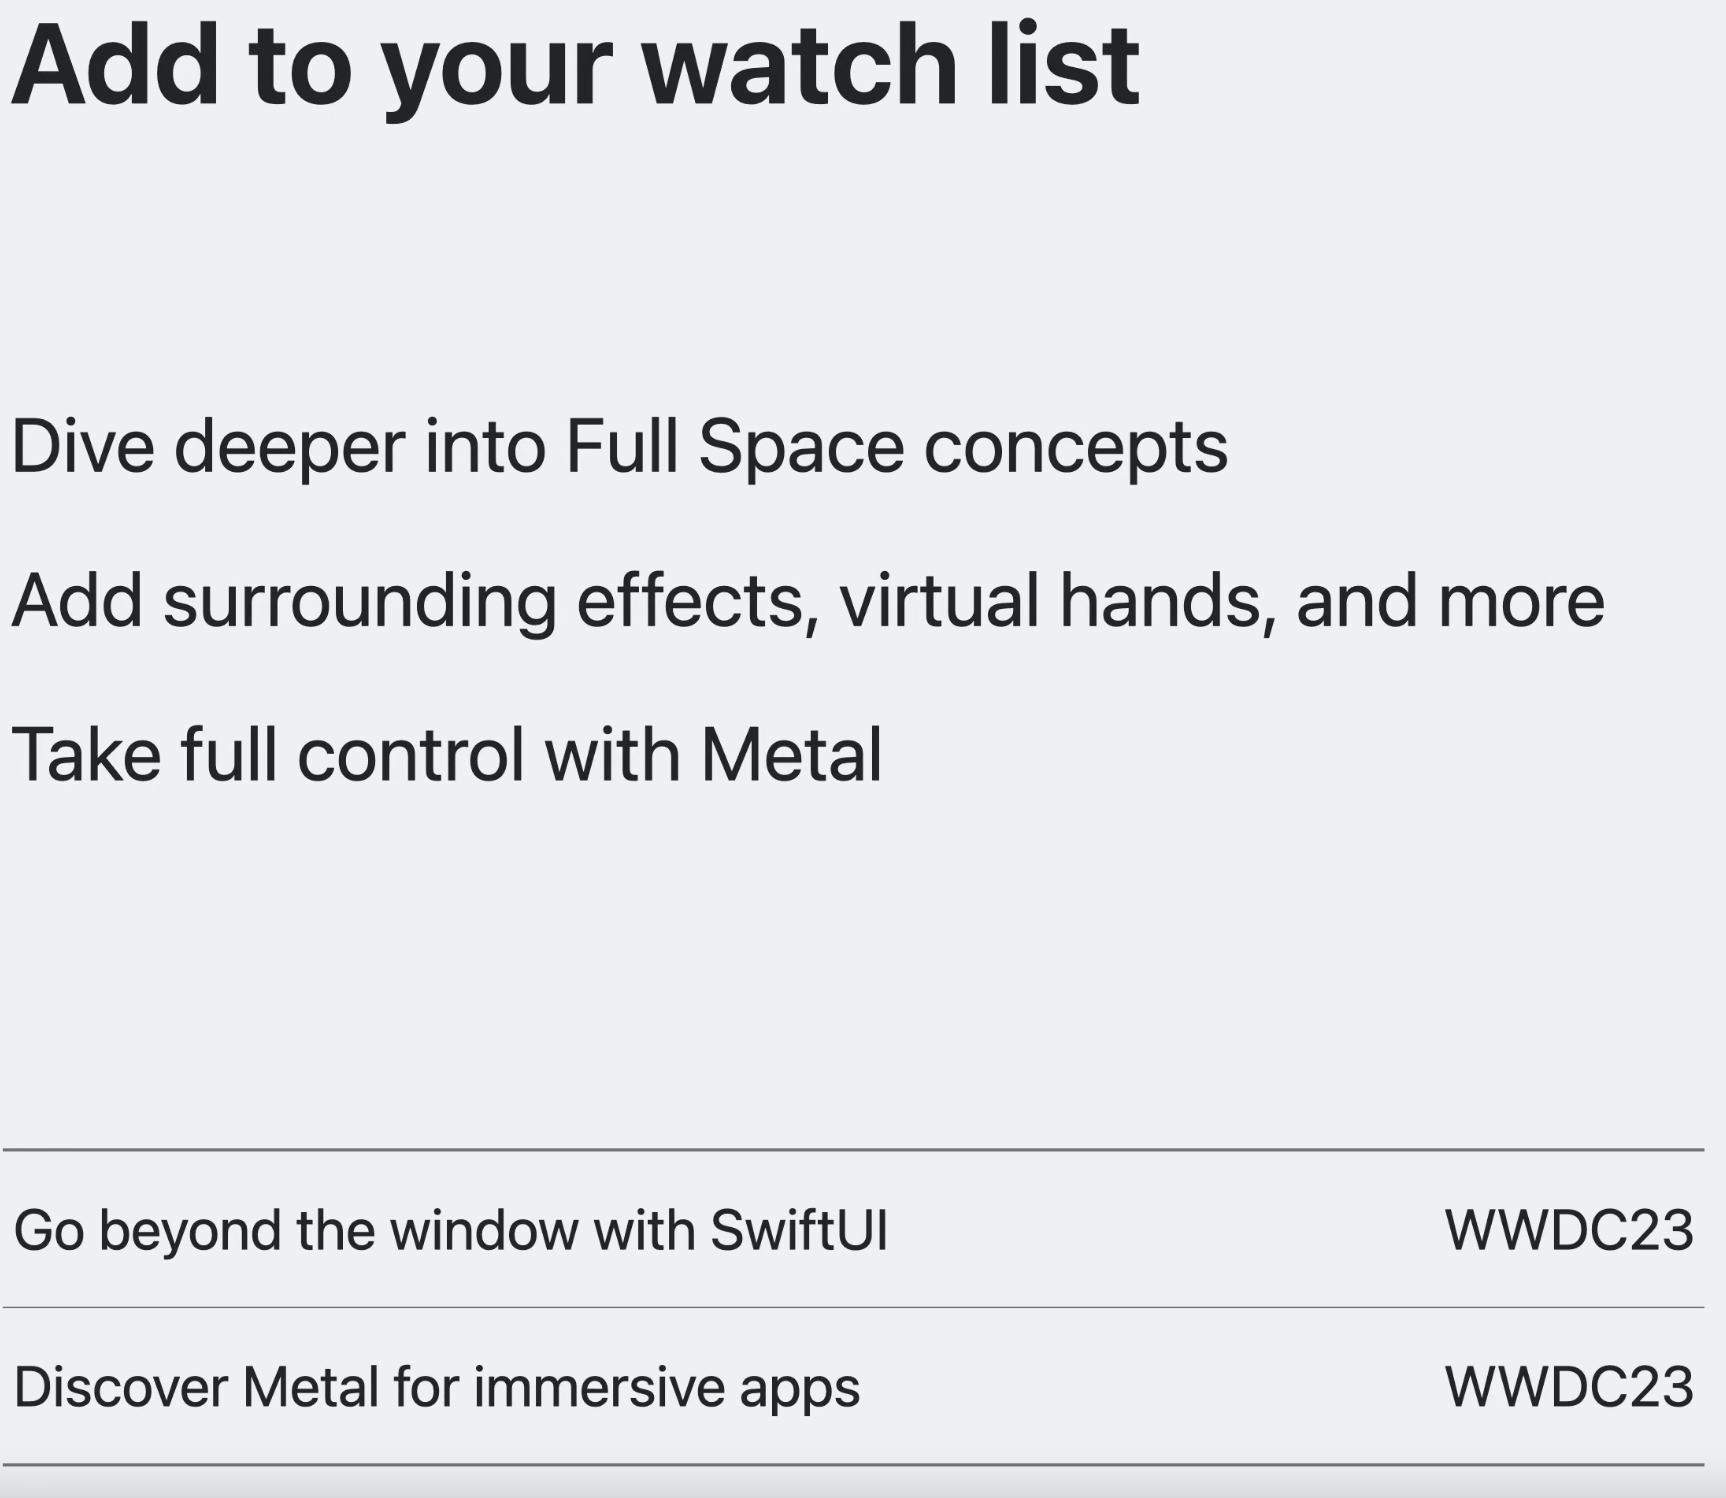Screen dimensions: 1726x1498
Task: Open the 'Go beyond the window with SwiftUI' session
Action: pyautogui.click(x=853, y=1229)
